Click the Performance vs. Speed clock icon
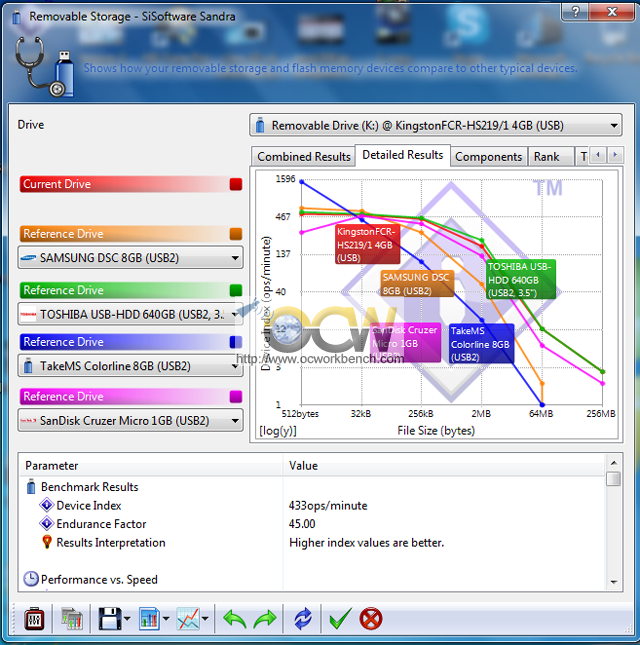640x645 pixels. click(x=31, y=579)
